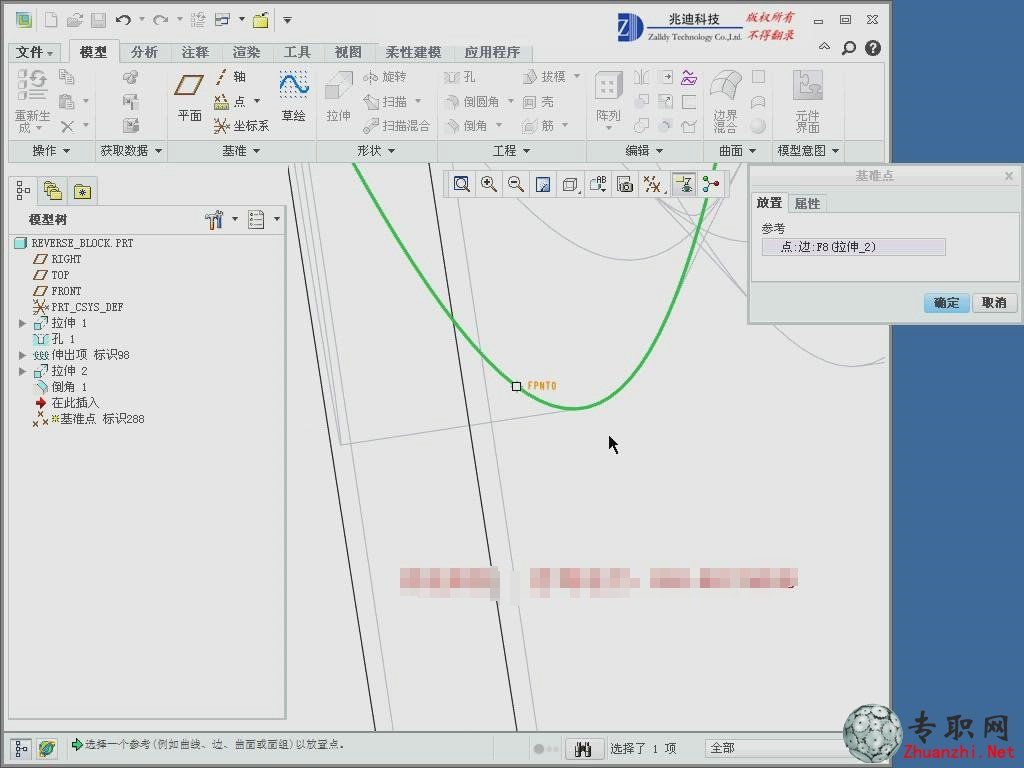Choose the Revolve (旋转) tool
The image size is (1024, 768).
[x=385, y=77]
